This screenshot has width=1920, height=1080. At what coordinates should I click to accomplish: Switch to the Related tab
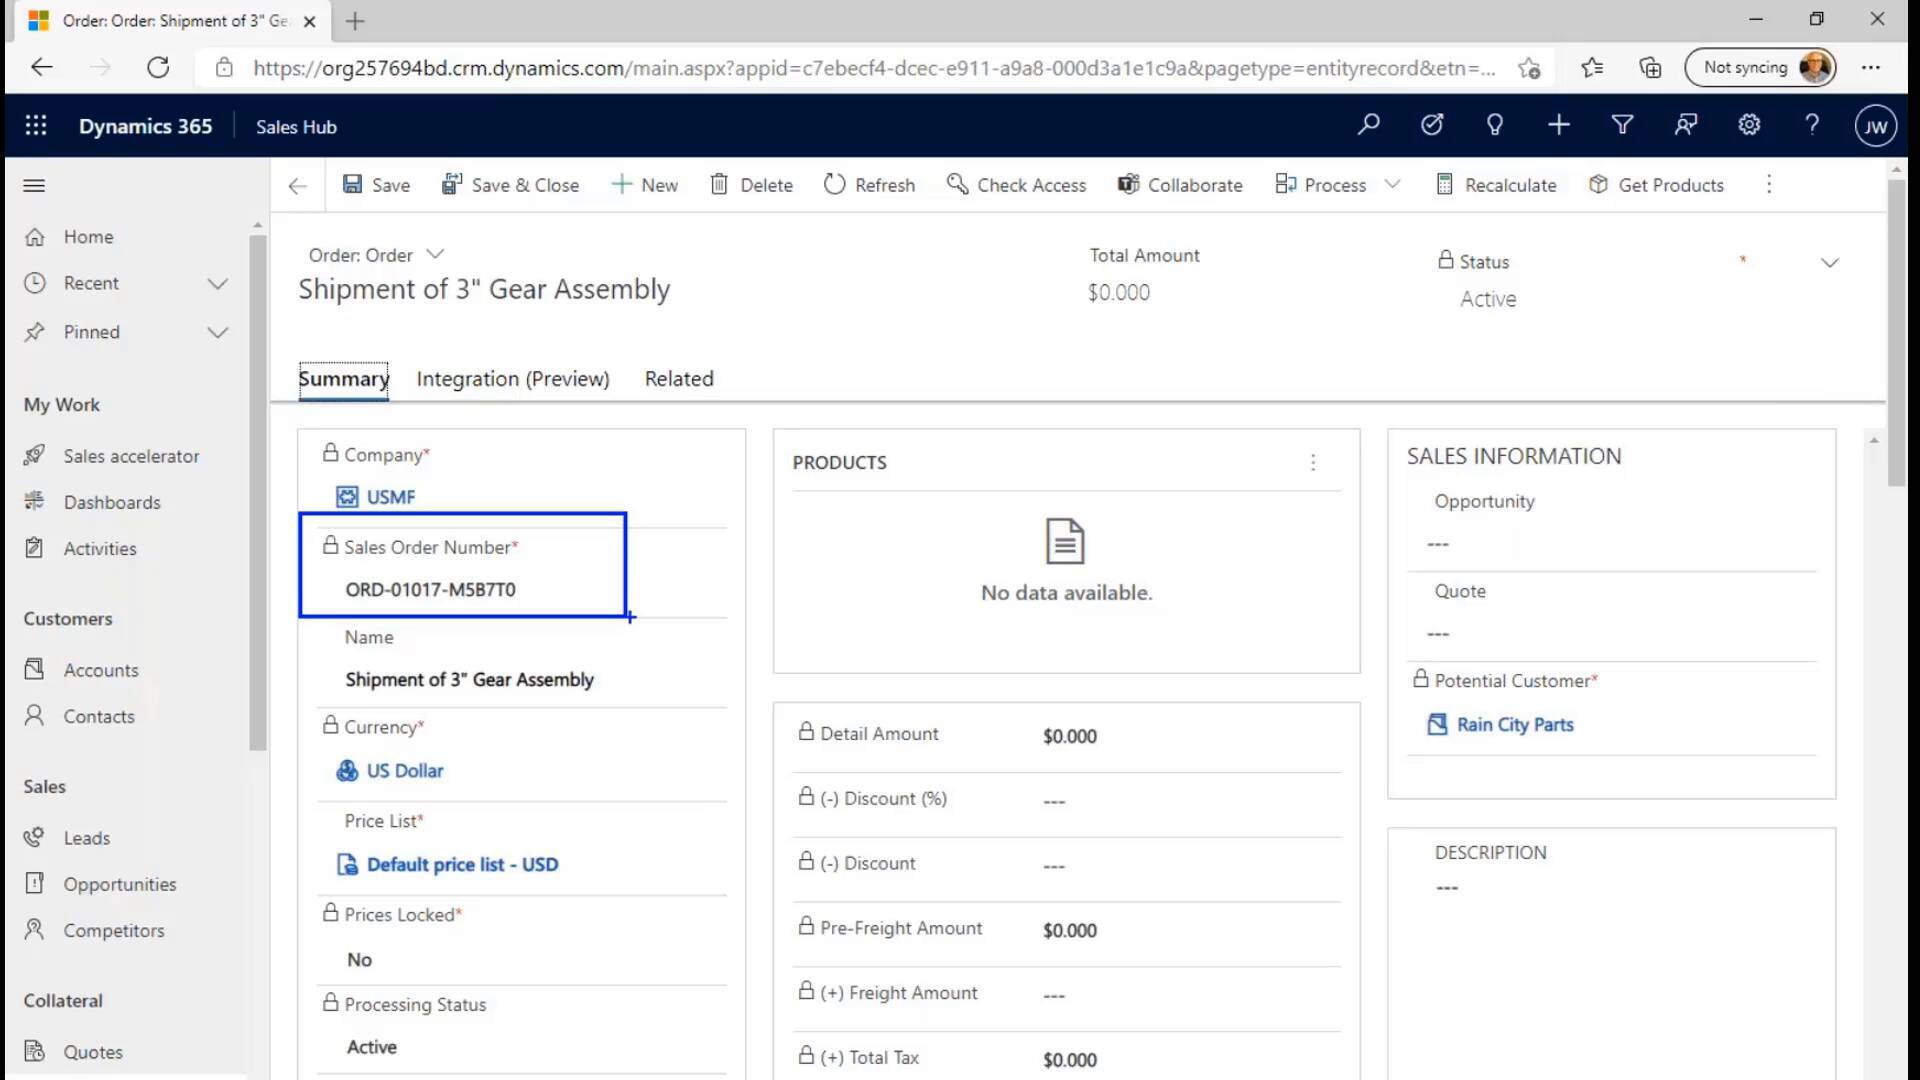[678, 378]
